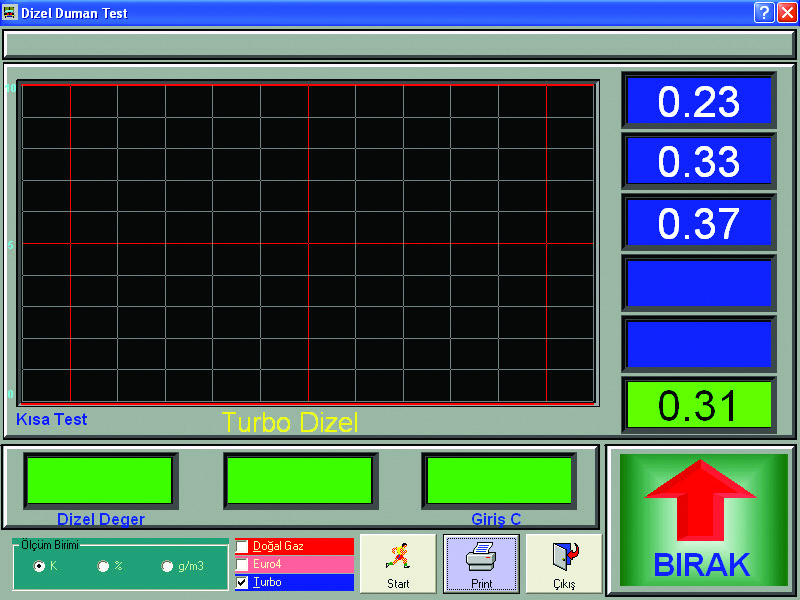800x600 pixels.
Task: Click the first reading 0.23 display
Action: tap(699, 102)
